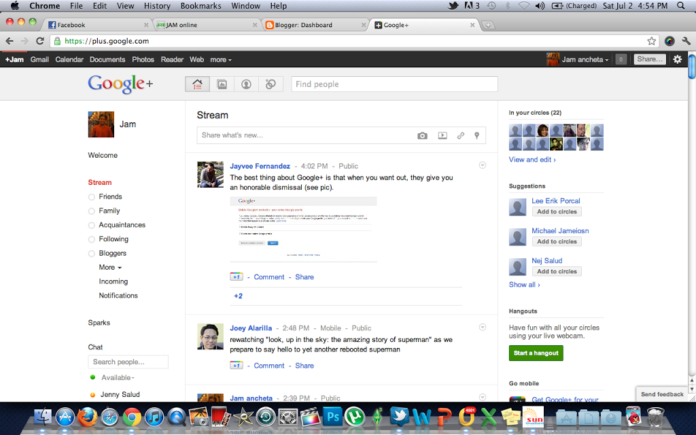Open iTunes from the Dock
The width and height of the screenshot is (696, 435).
point(154,417)
